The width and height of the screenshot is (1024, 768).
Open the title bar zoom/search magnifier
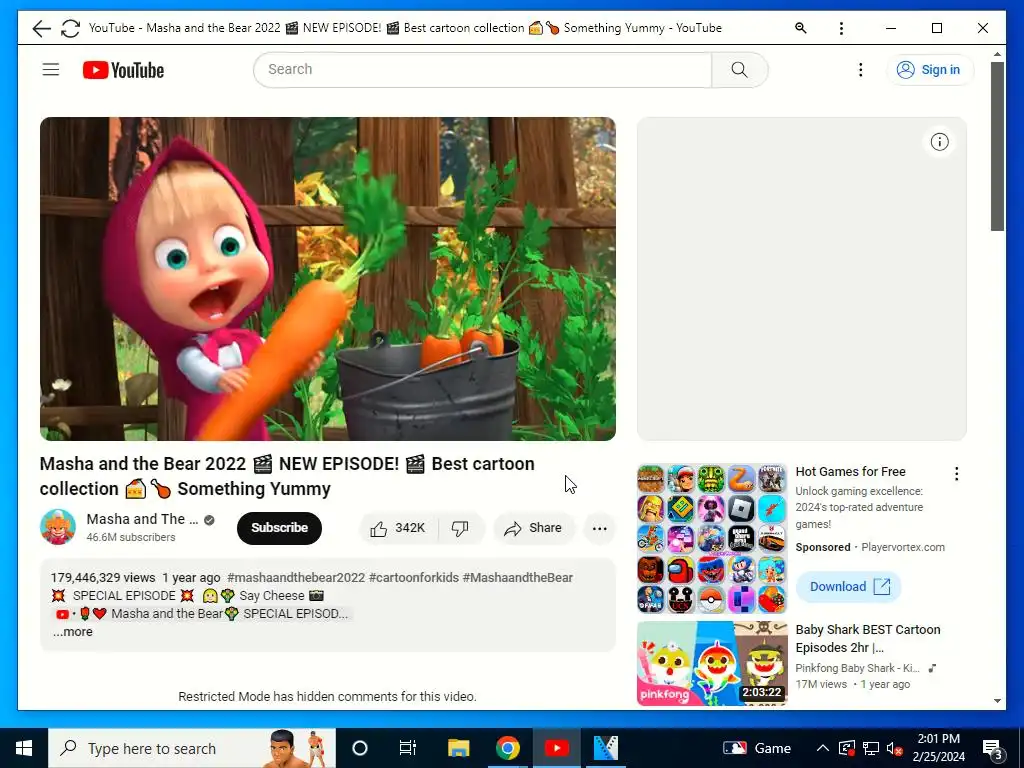(801, 28)
